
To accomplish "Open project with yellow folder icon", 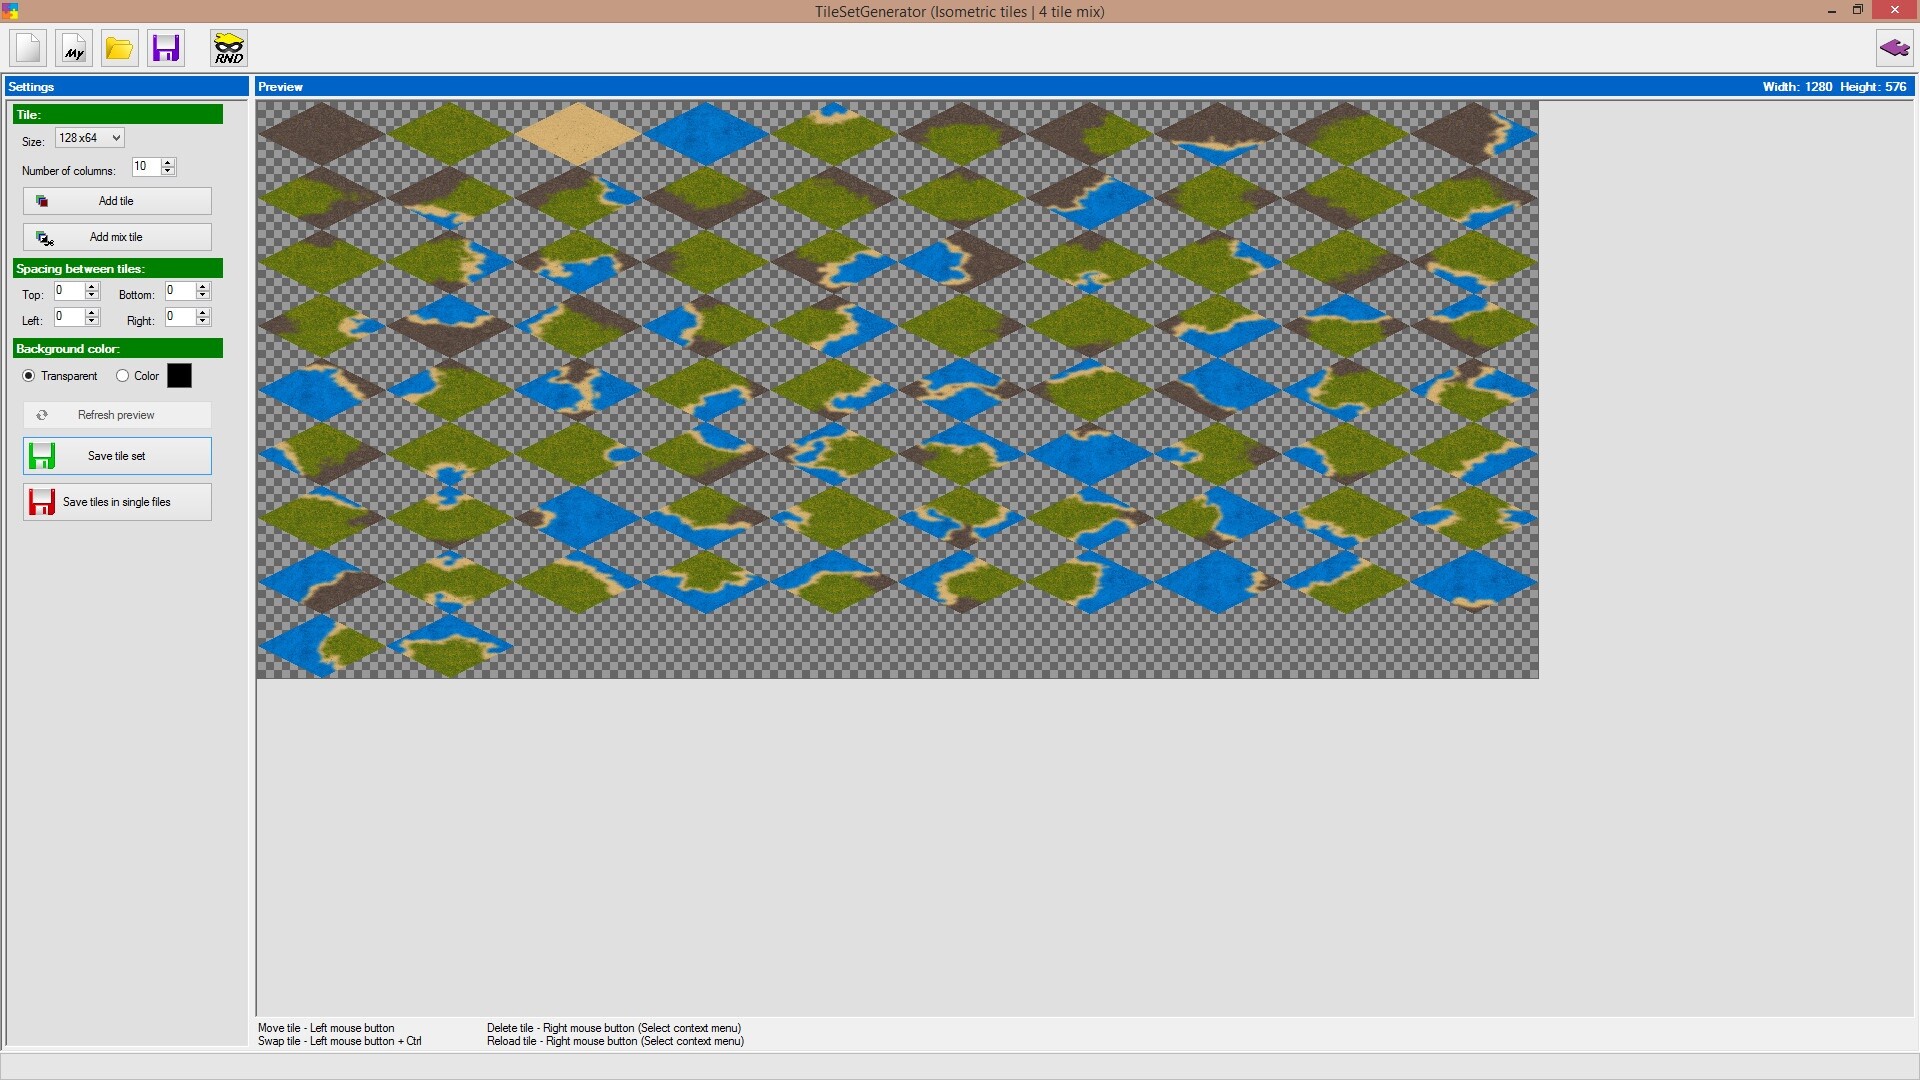I will click(x=119, y=48).
